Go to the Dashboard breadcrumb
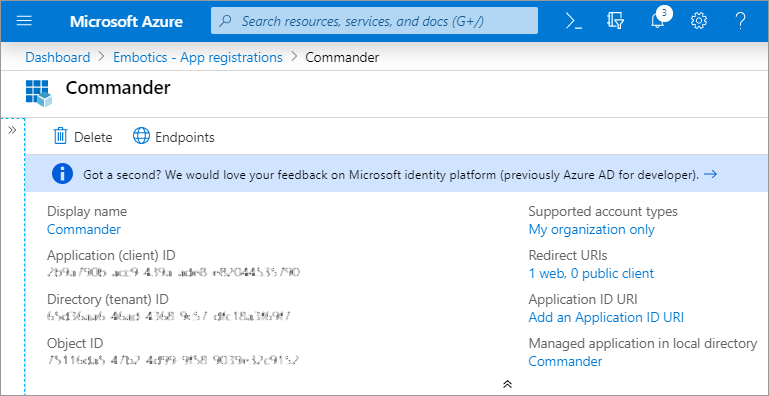The image size is (769, 396). [58, 57]
